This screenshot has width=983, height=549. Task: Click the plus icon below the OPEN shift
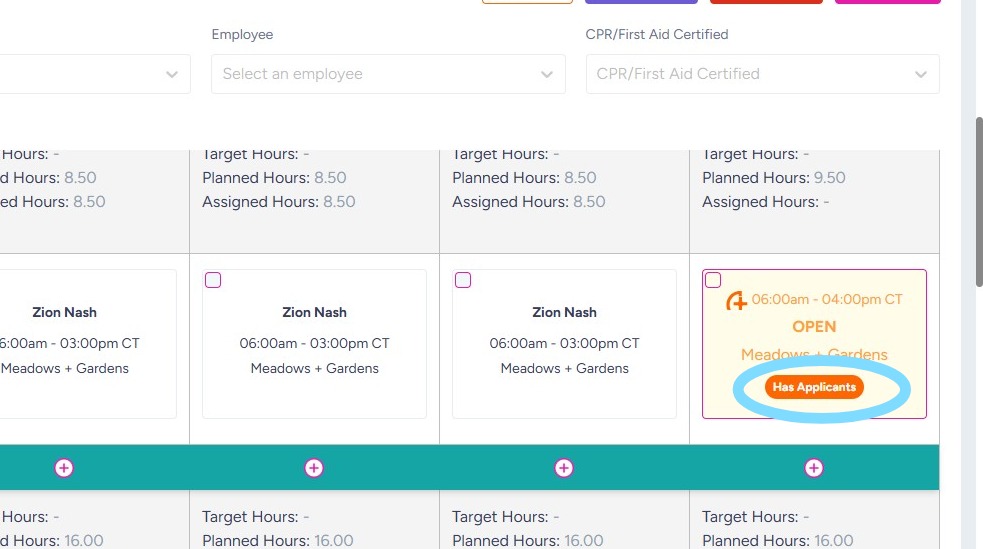tap(814, 468)
